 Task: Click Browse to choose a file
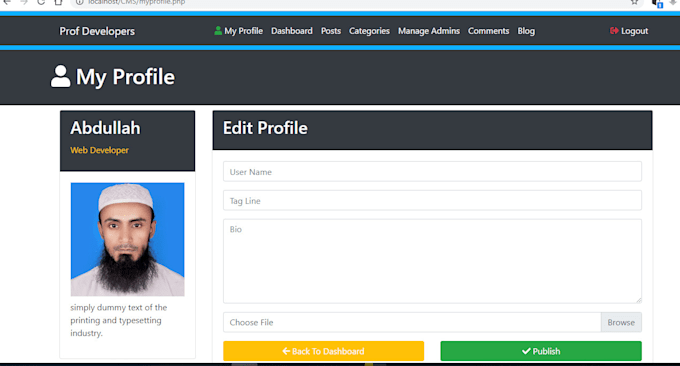pos(621,322)
